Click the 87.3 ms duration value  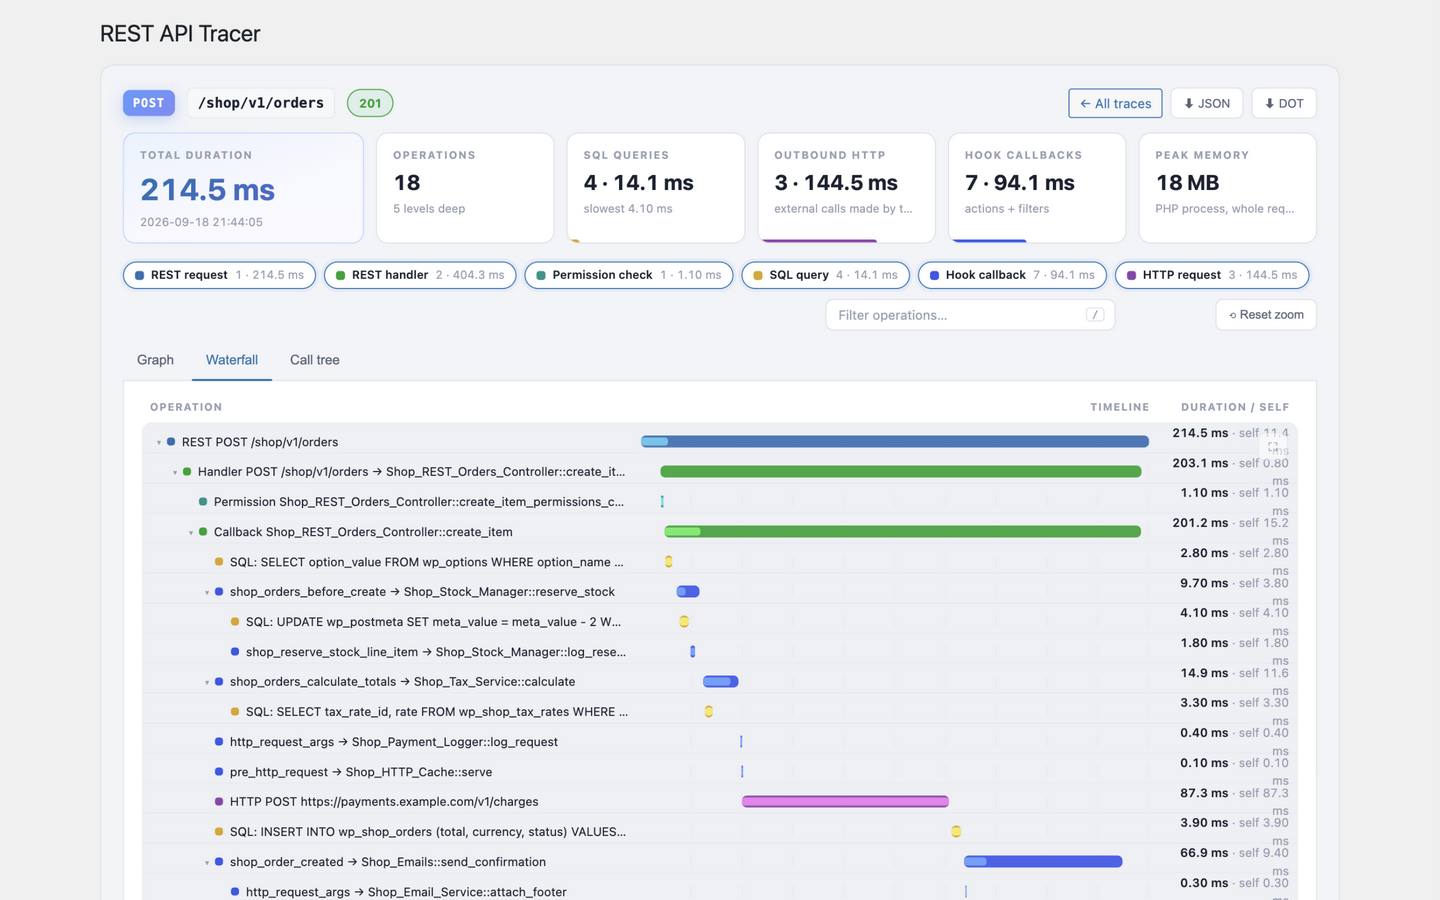pyautogui.click(x=1204, y=793)
